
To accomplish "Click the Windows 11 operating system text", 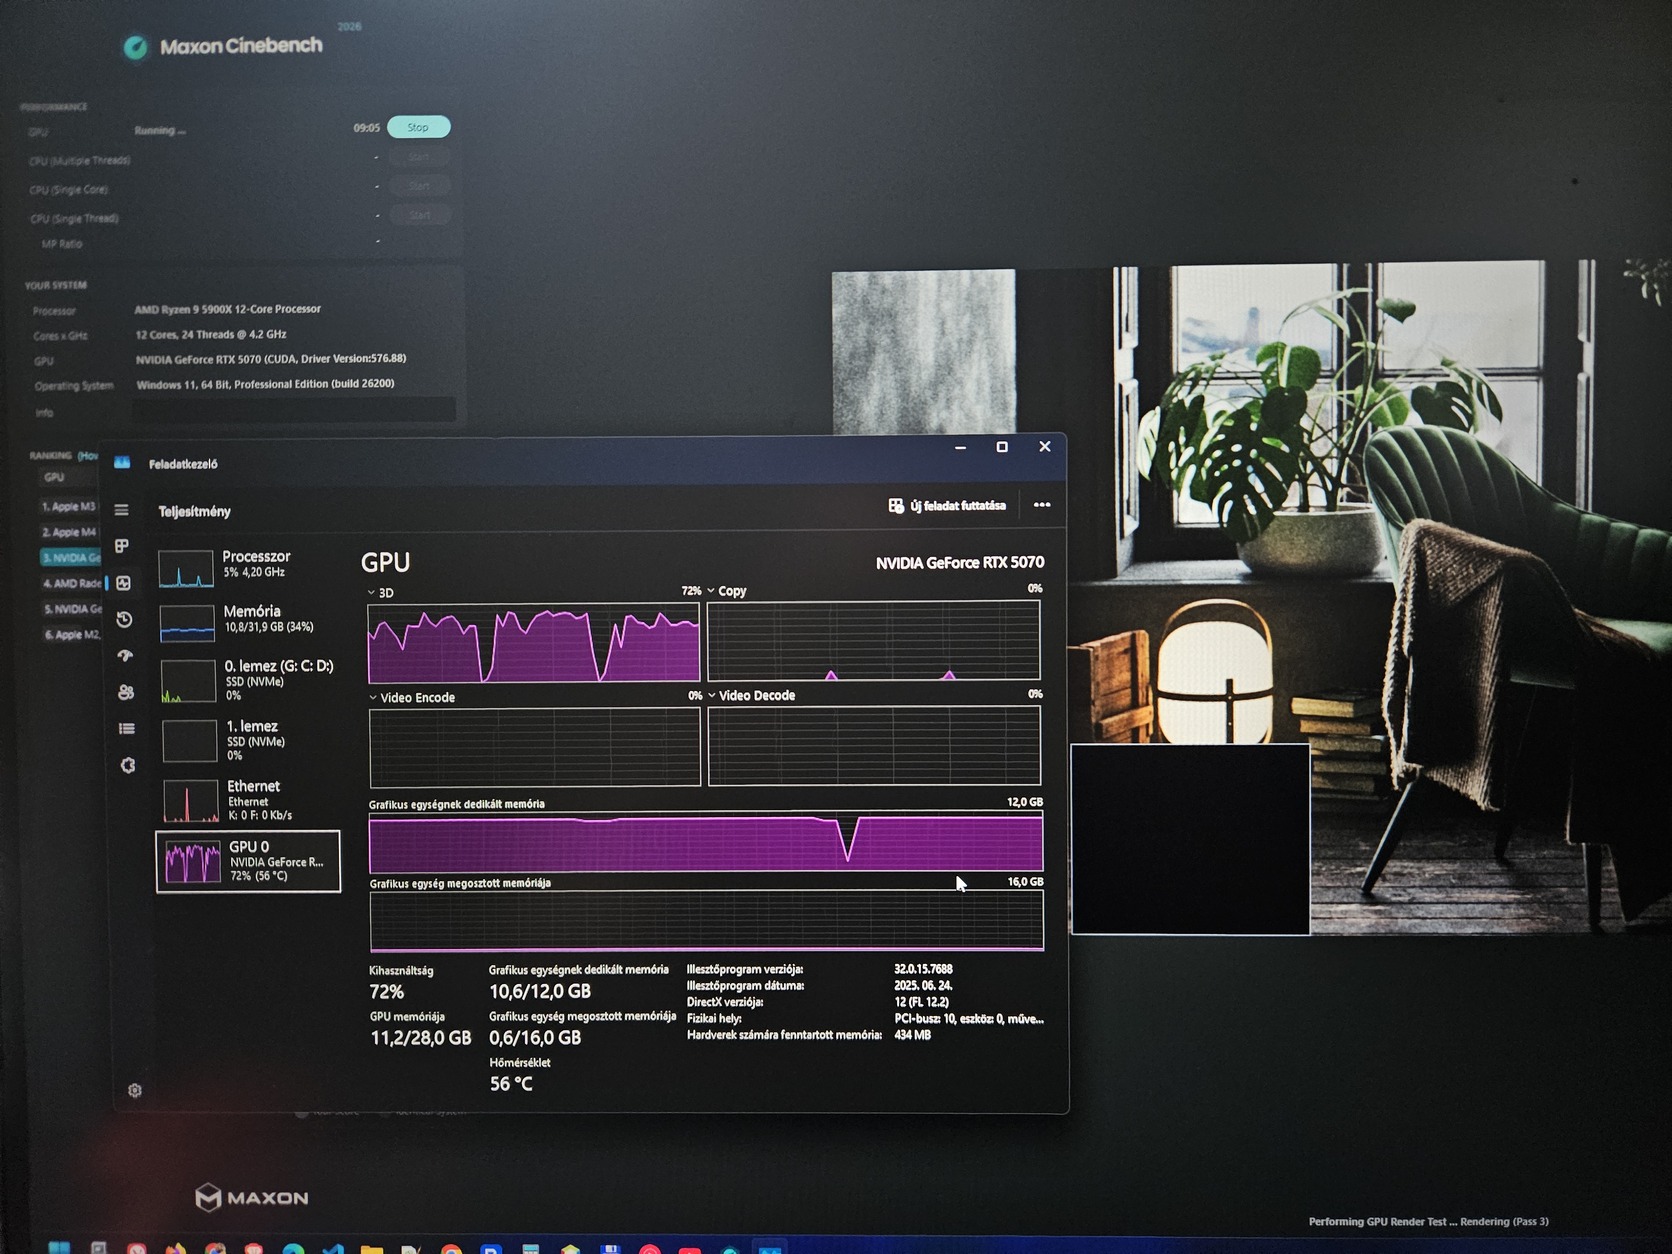I will pos(265,384).
